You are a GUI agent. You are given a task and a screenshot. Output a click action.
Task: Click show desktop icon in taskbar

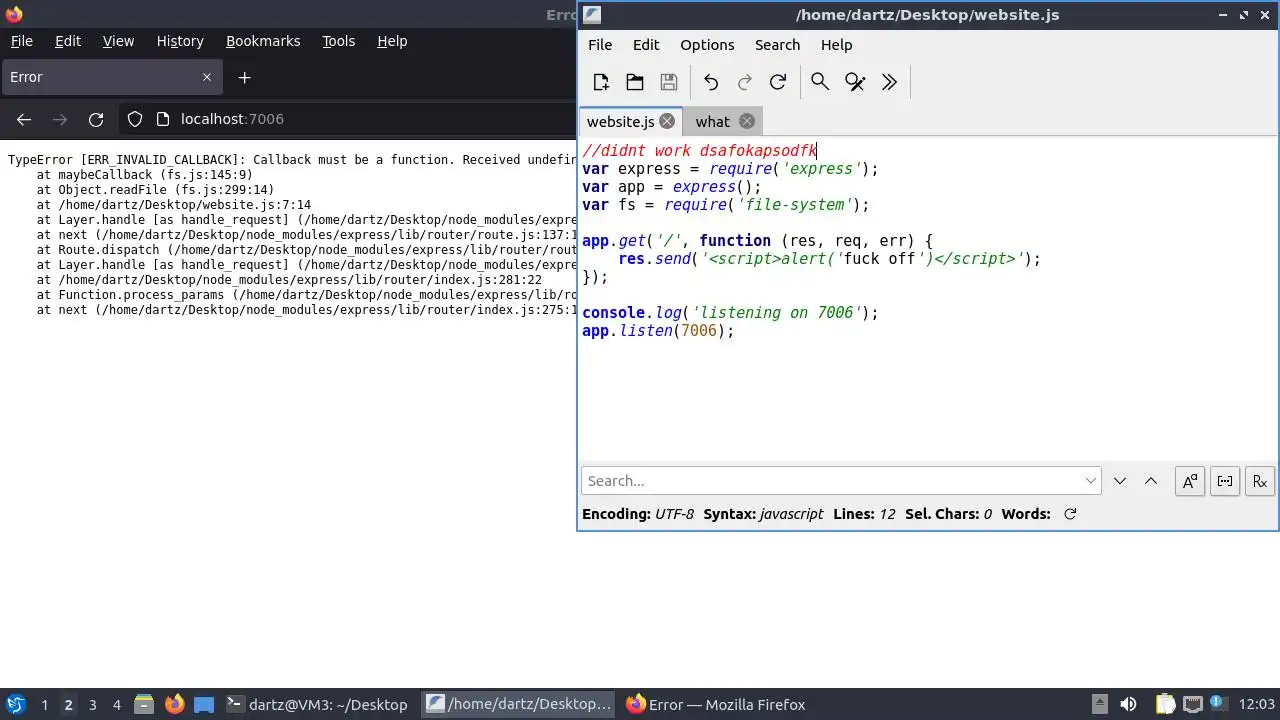click(204, 704)
